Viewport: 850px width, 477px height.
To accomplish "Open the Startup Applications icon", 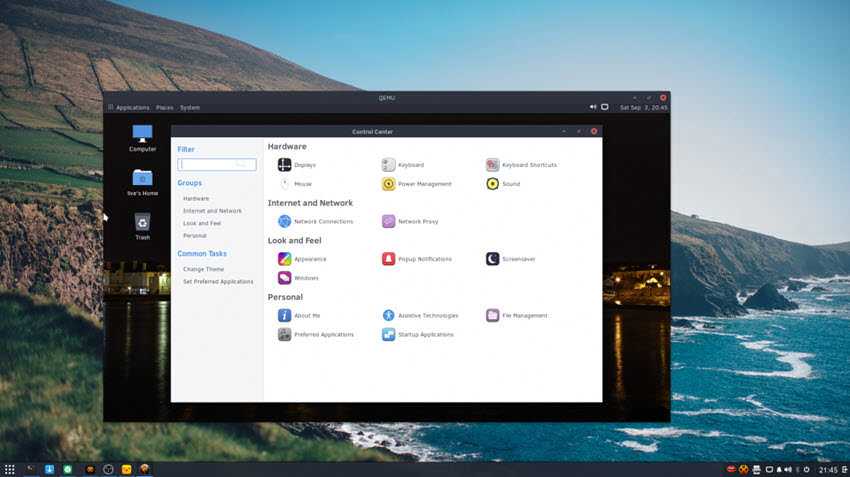I will pyautogui.click(x=389, y=334).
